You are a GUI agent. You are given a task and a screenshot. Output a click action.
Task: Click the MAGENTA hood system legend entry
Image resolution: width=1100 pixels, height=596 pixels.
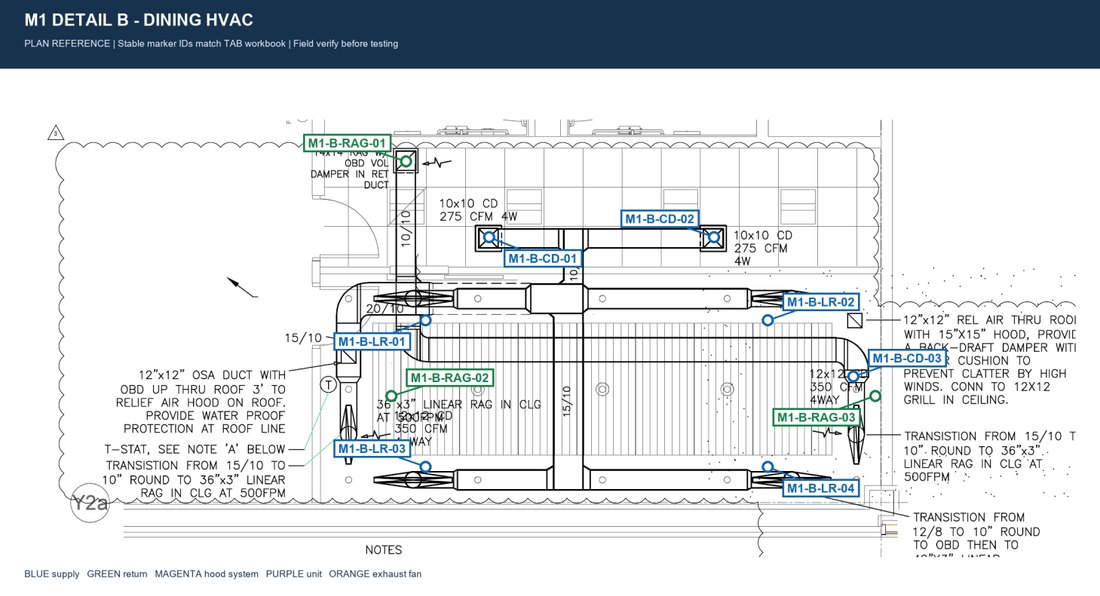tap(206, 574)
